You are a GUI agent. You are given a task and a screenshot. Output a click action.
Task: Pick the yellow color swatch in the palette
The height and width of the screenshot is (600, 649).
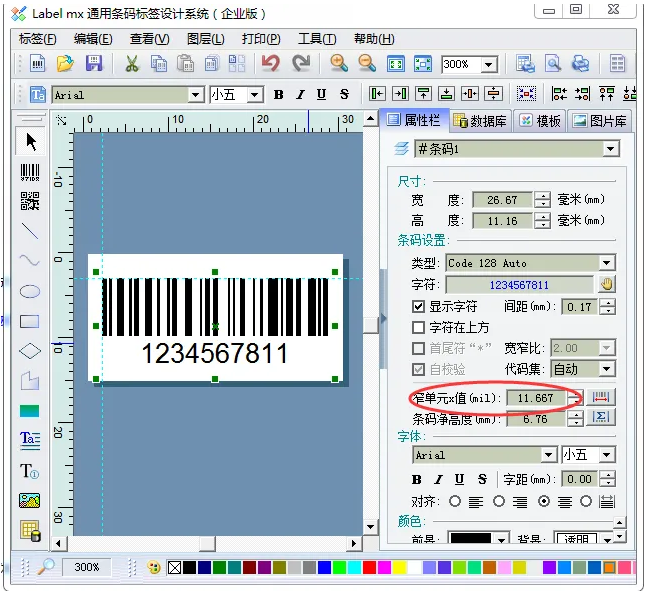pyautogui.click(x=399, y=567)
